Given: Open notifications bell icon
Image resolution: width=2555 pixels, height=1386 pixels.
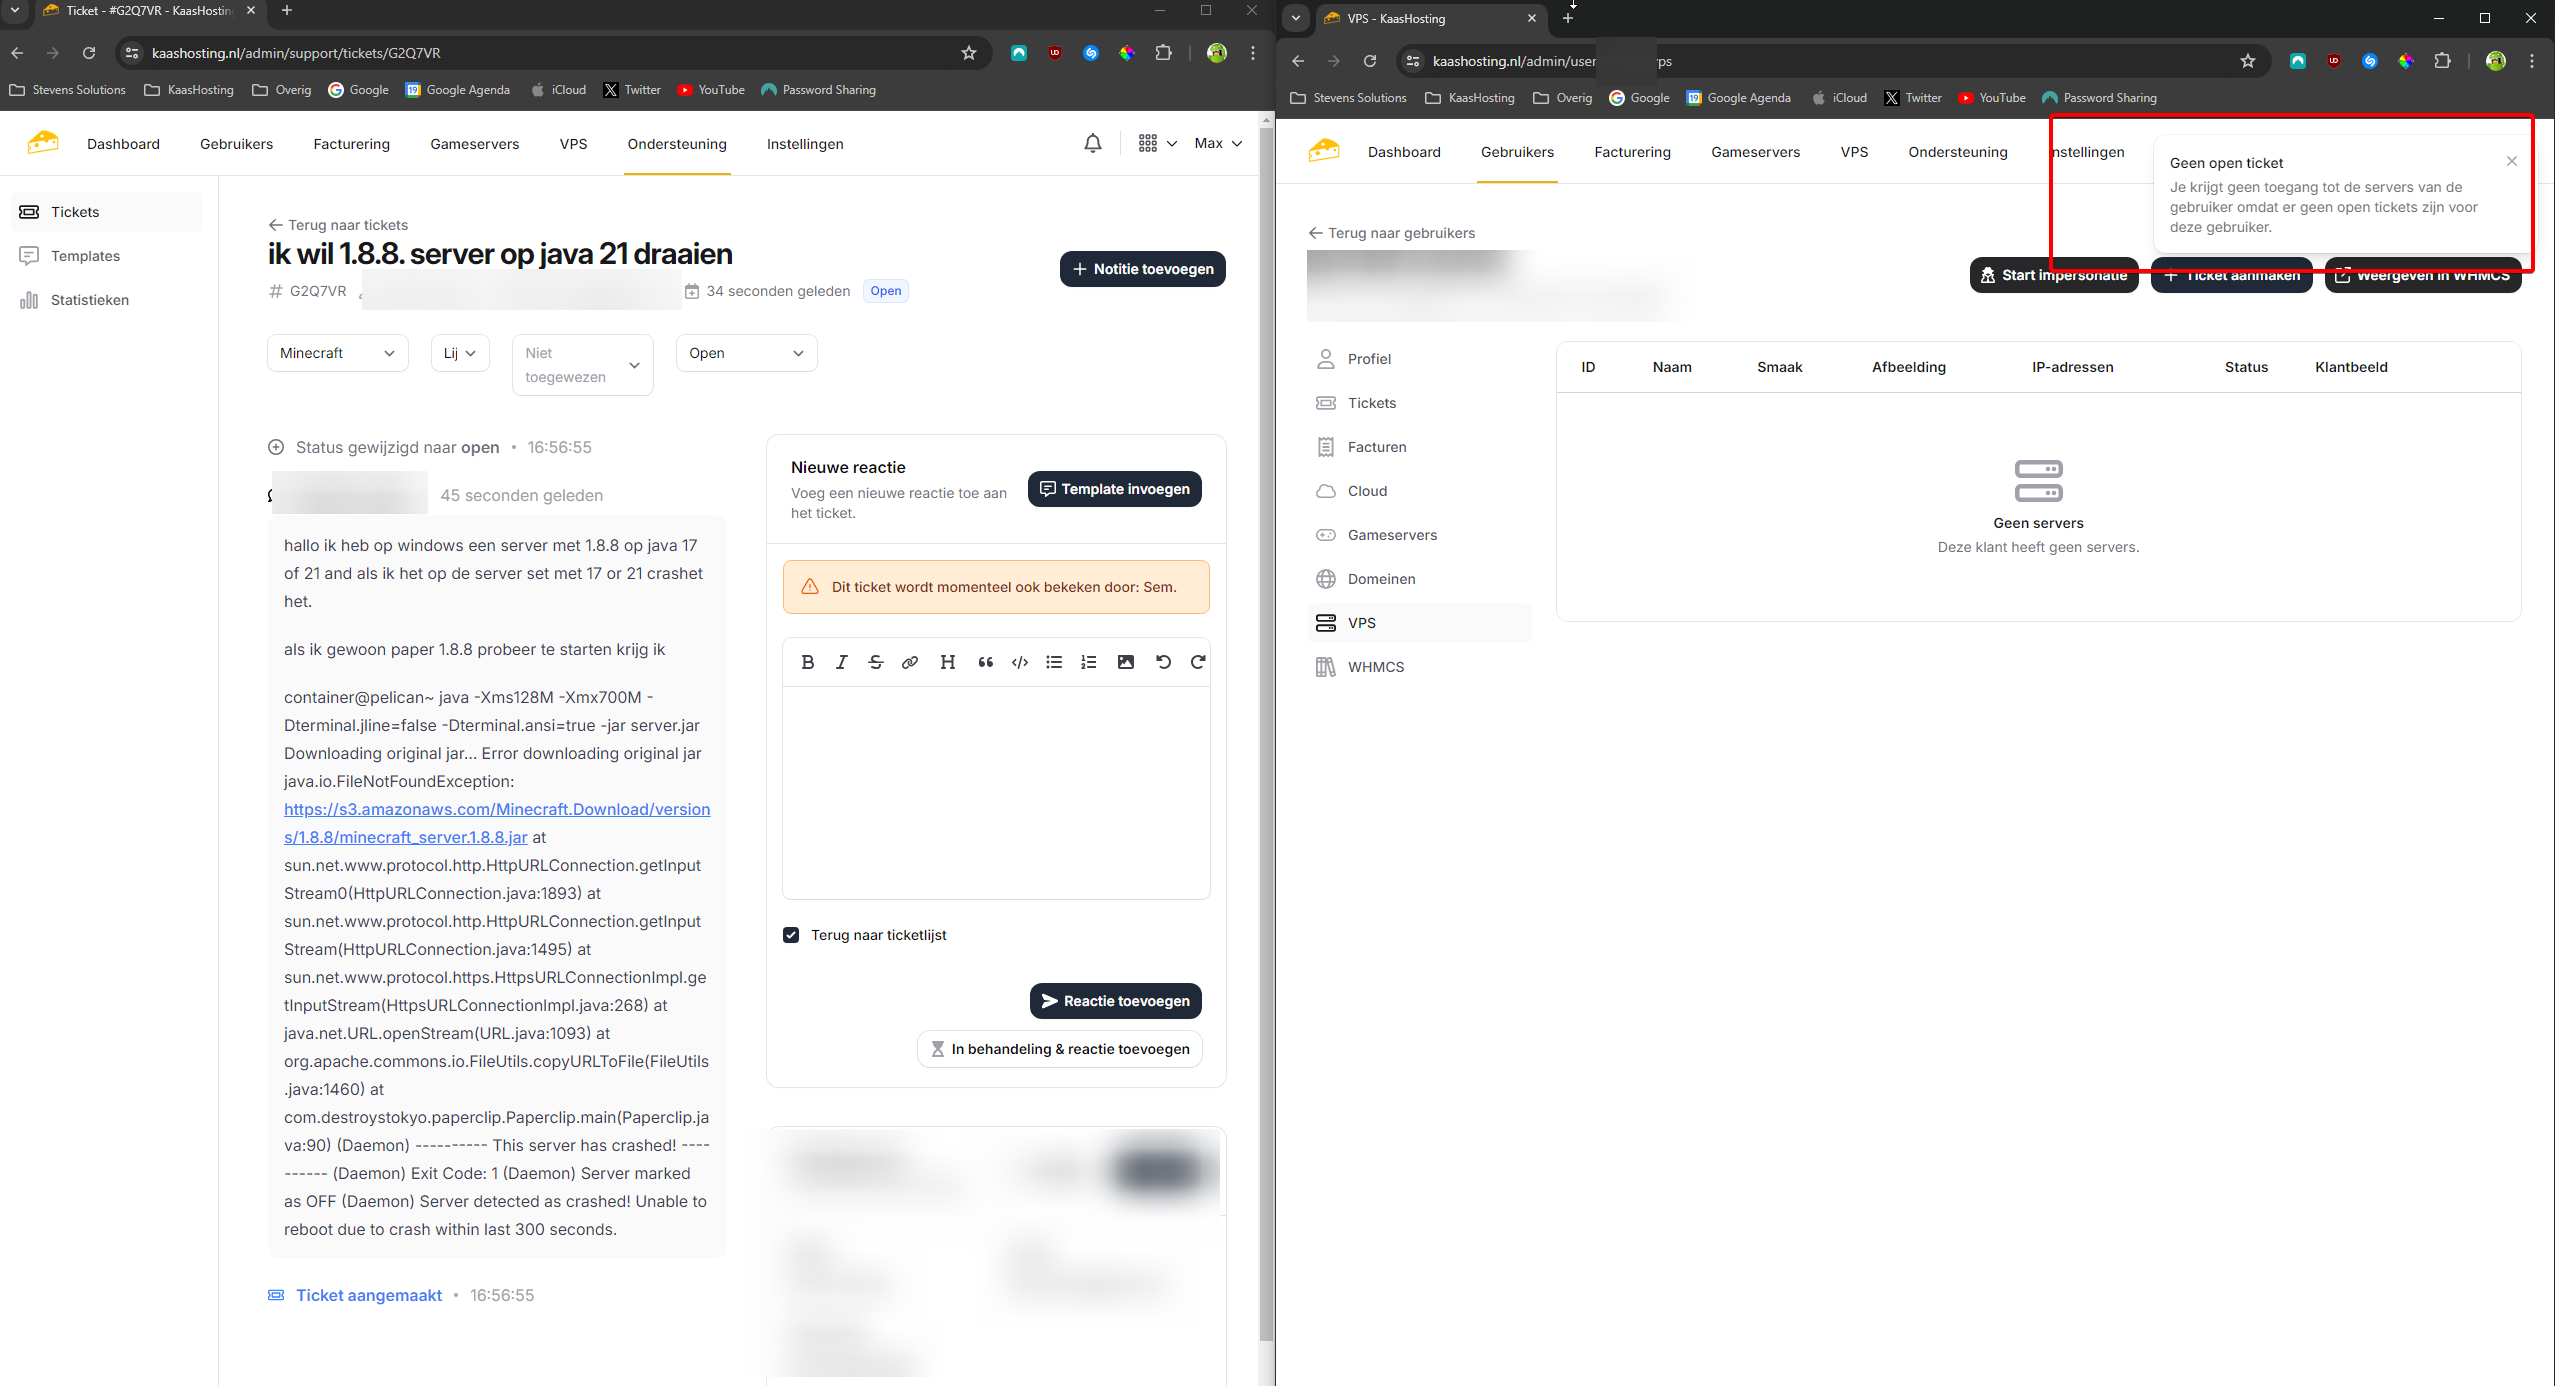Looking at the screenshot, I should pyautogui.click(x=1093, y=144).
